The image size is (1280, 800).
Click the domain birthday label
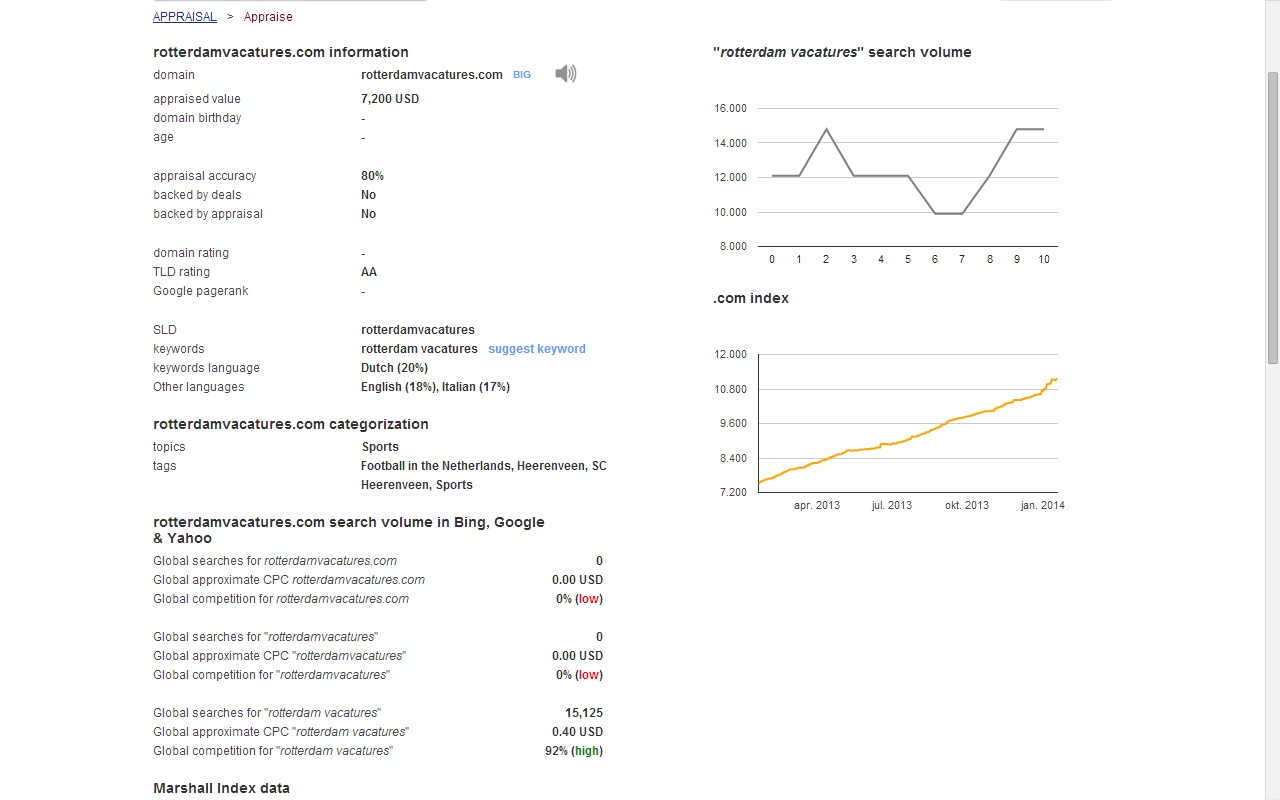pyautogui.click(x=197, y=118)
